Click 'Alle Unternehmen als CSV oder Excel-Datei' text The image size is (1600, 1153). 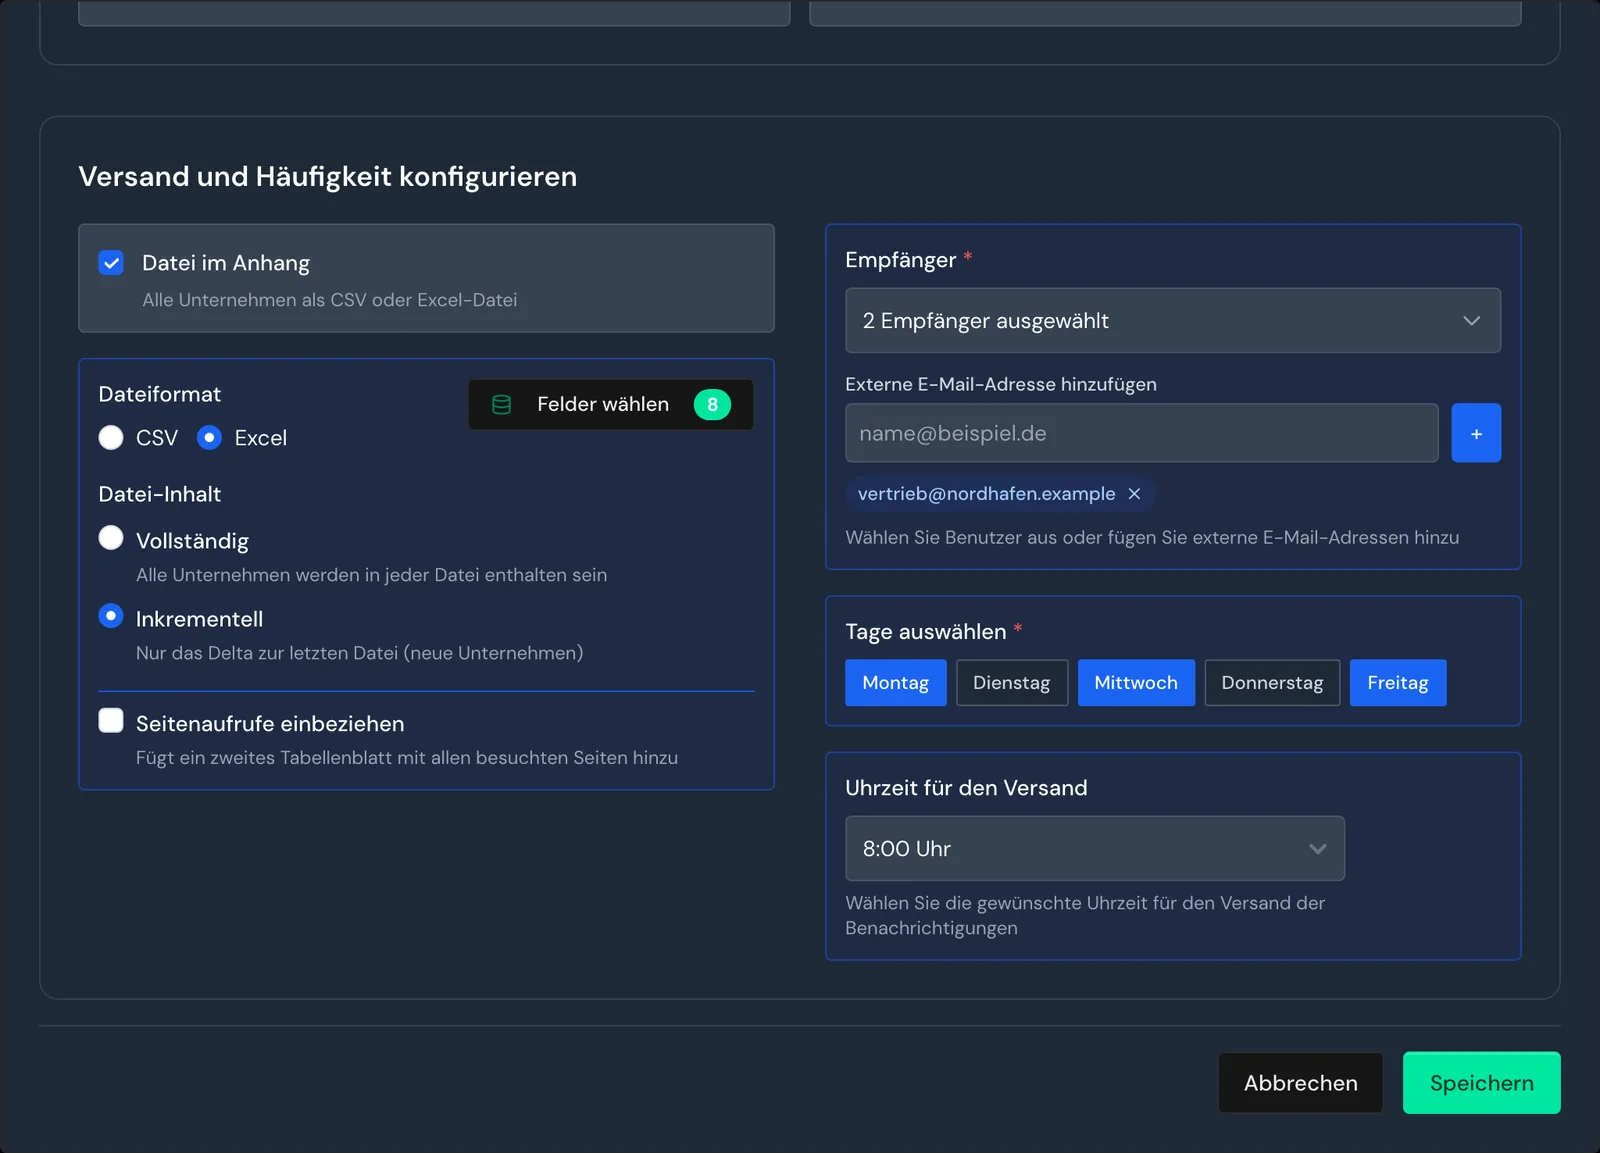coord(330,300)
